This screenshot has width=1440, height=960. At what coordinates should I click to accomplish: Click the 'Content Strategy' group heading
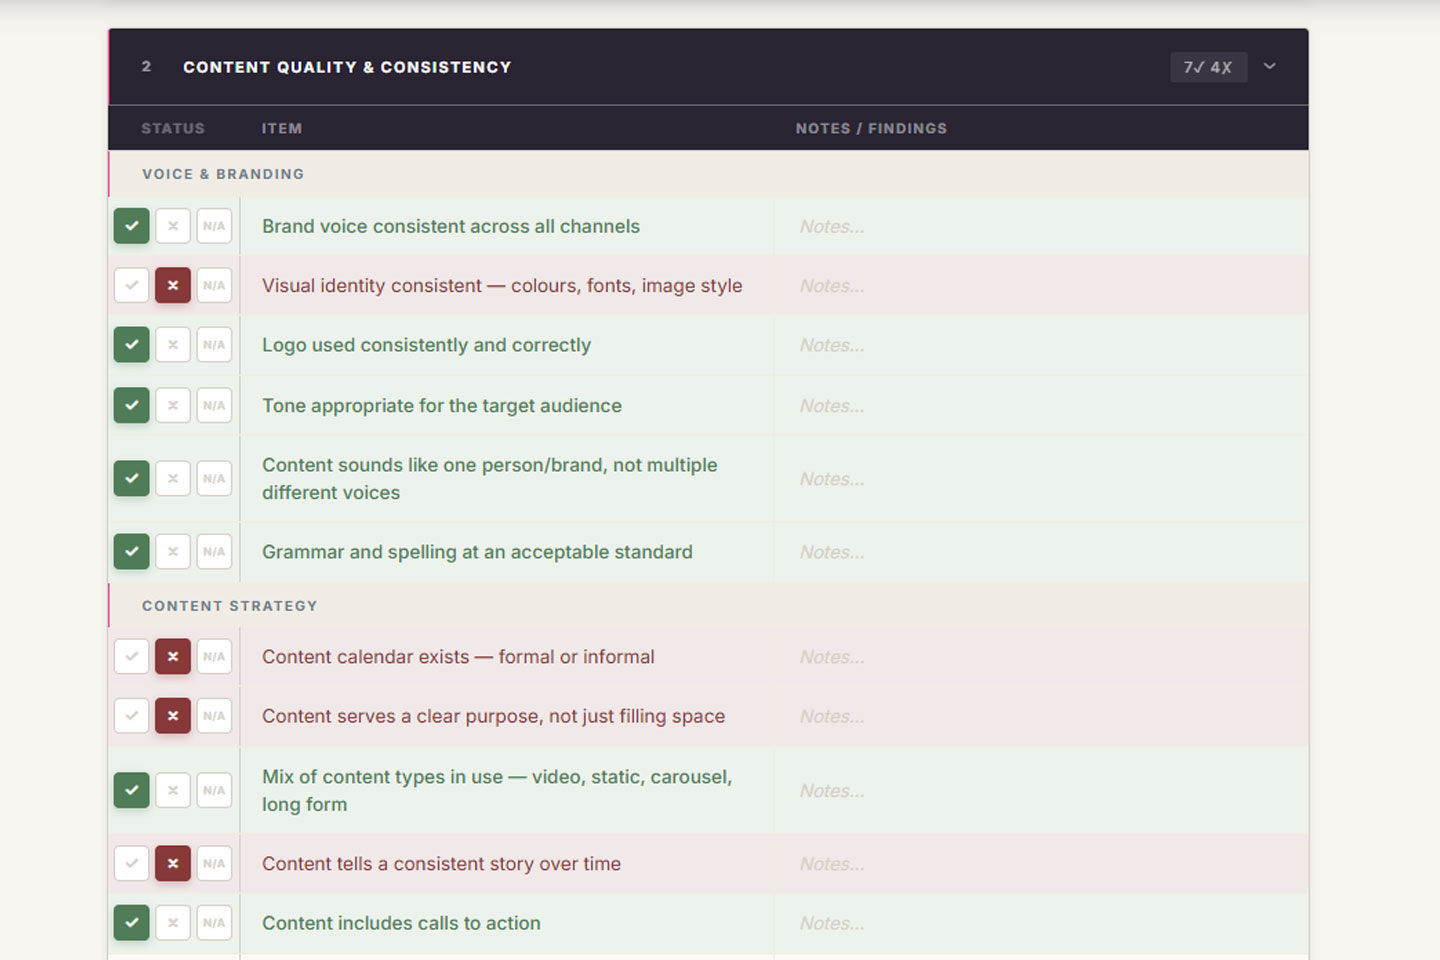[230, 606]
